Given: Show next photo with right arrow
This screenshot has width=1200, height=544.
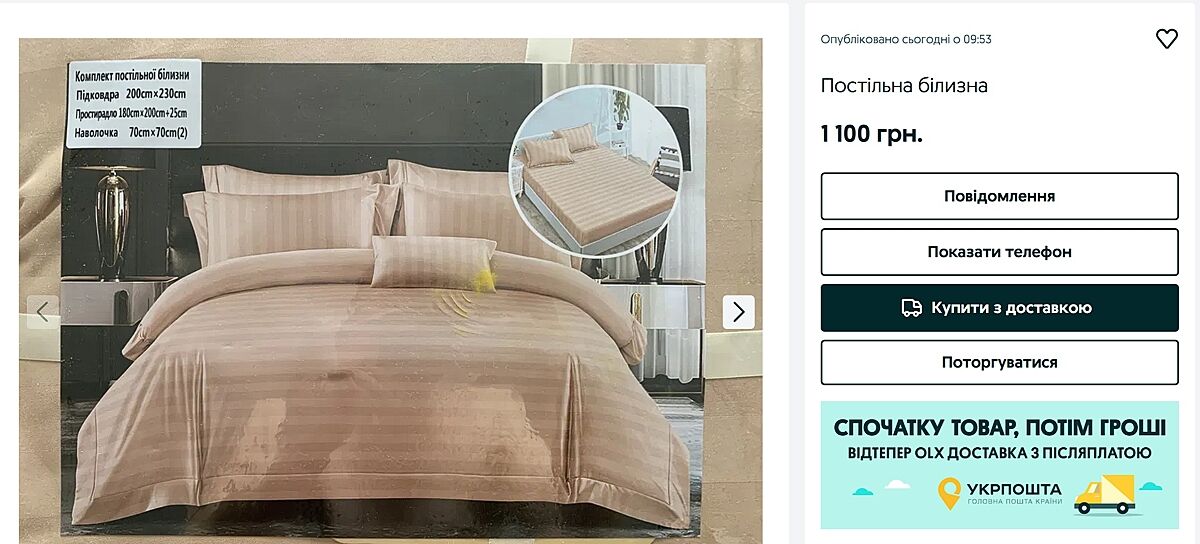Looking at the screenshot, I should 739,312.
